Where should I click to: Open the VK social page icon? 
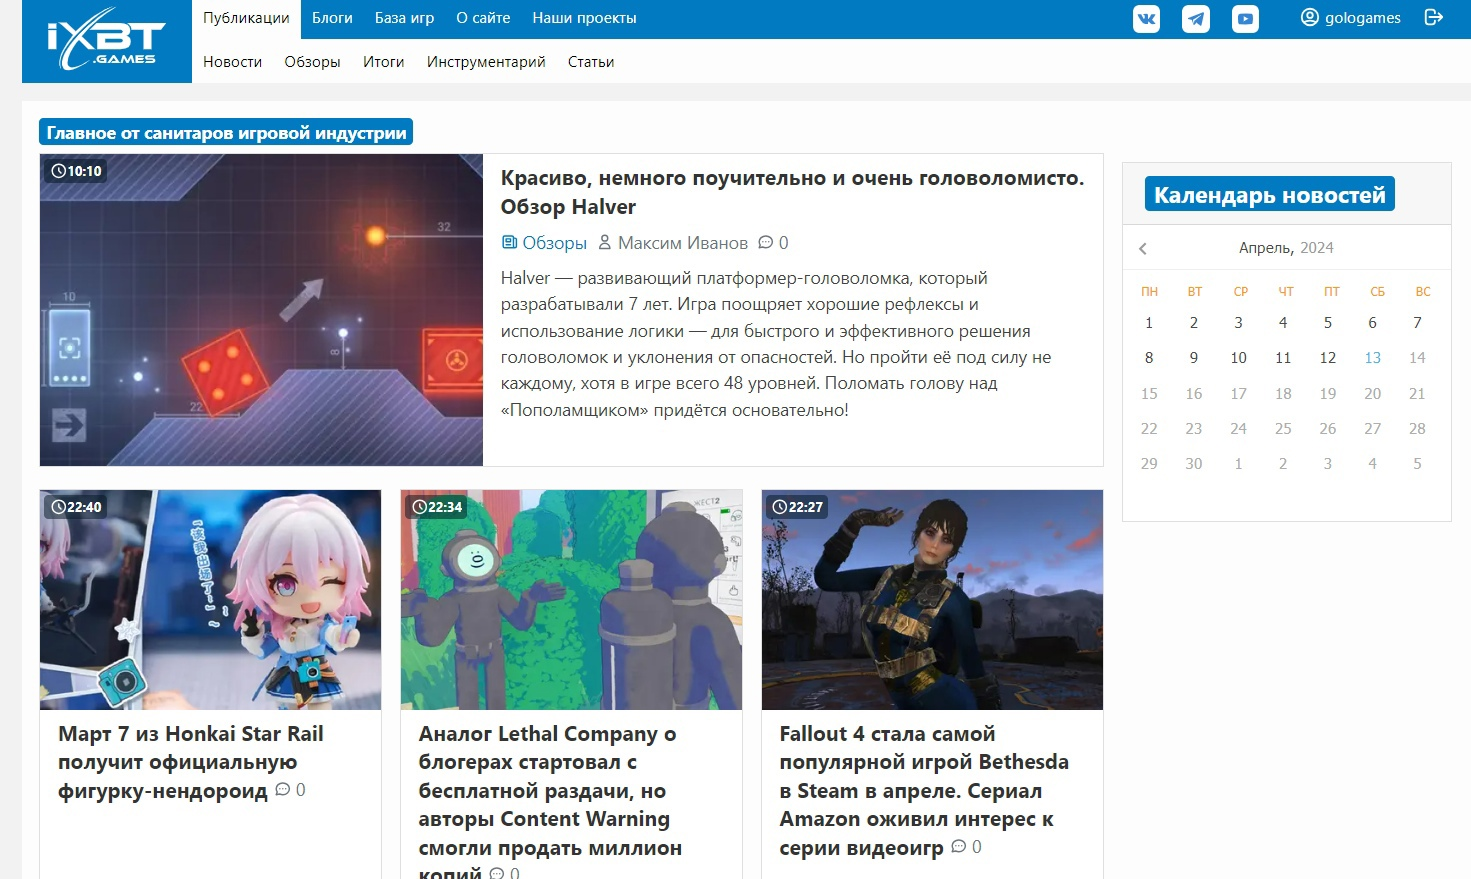pyautogui.click(x=1146, y=19)
